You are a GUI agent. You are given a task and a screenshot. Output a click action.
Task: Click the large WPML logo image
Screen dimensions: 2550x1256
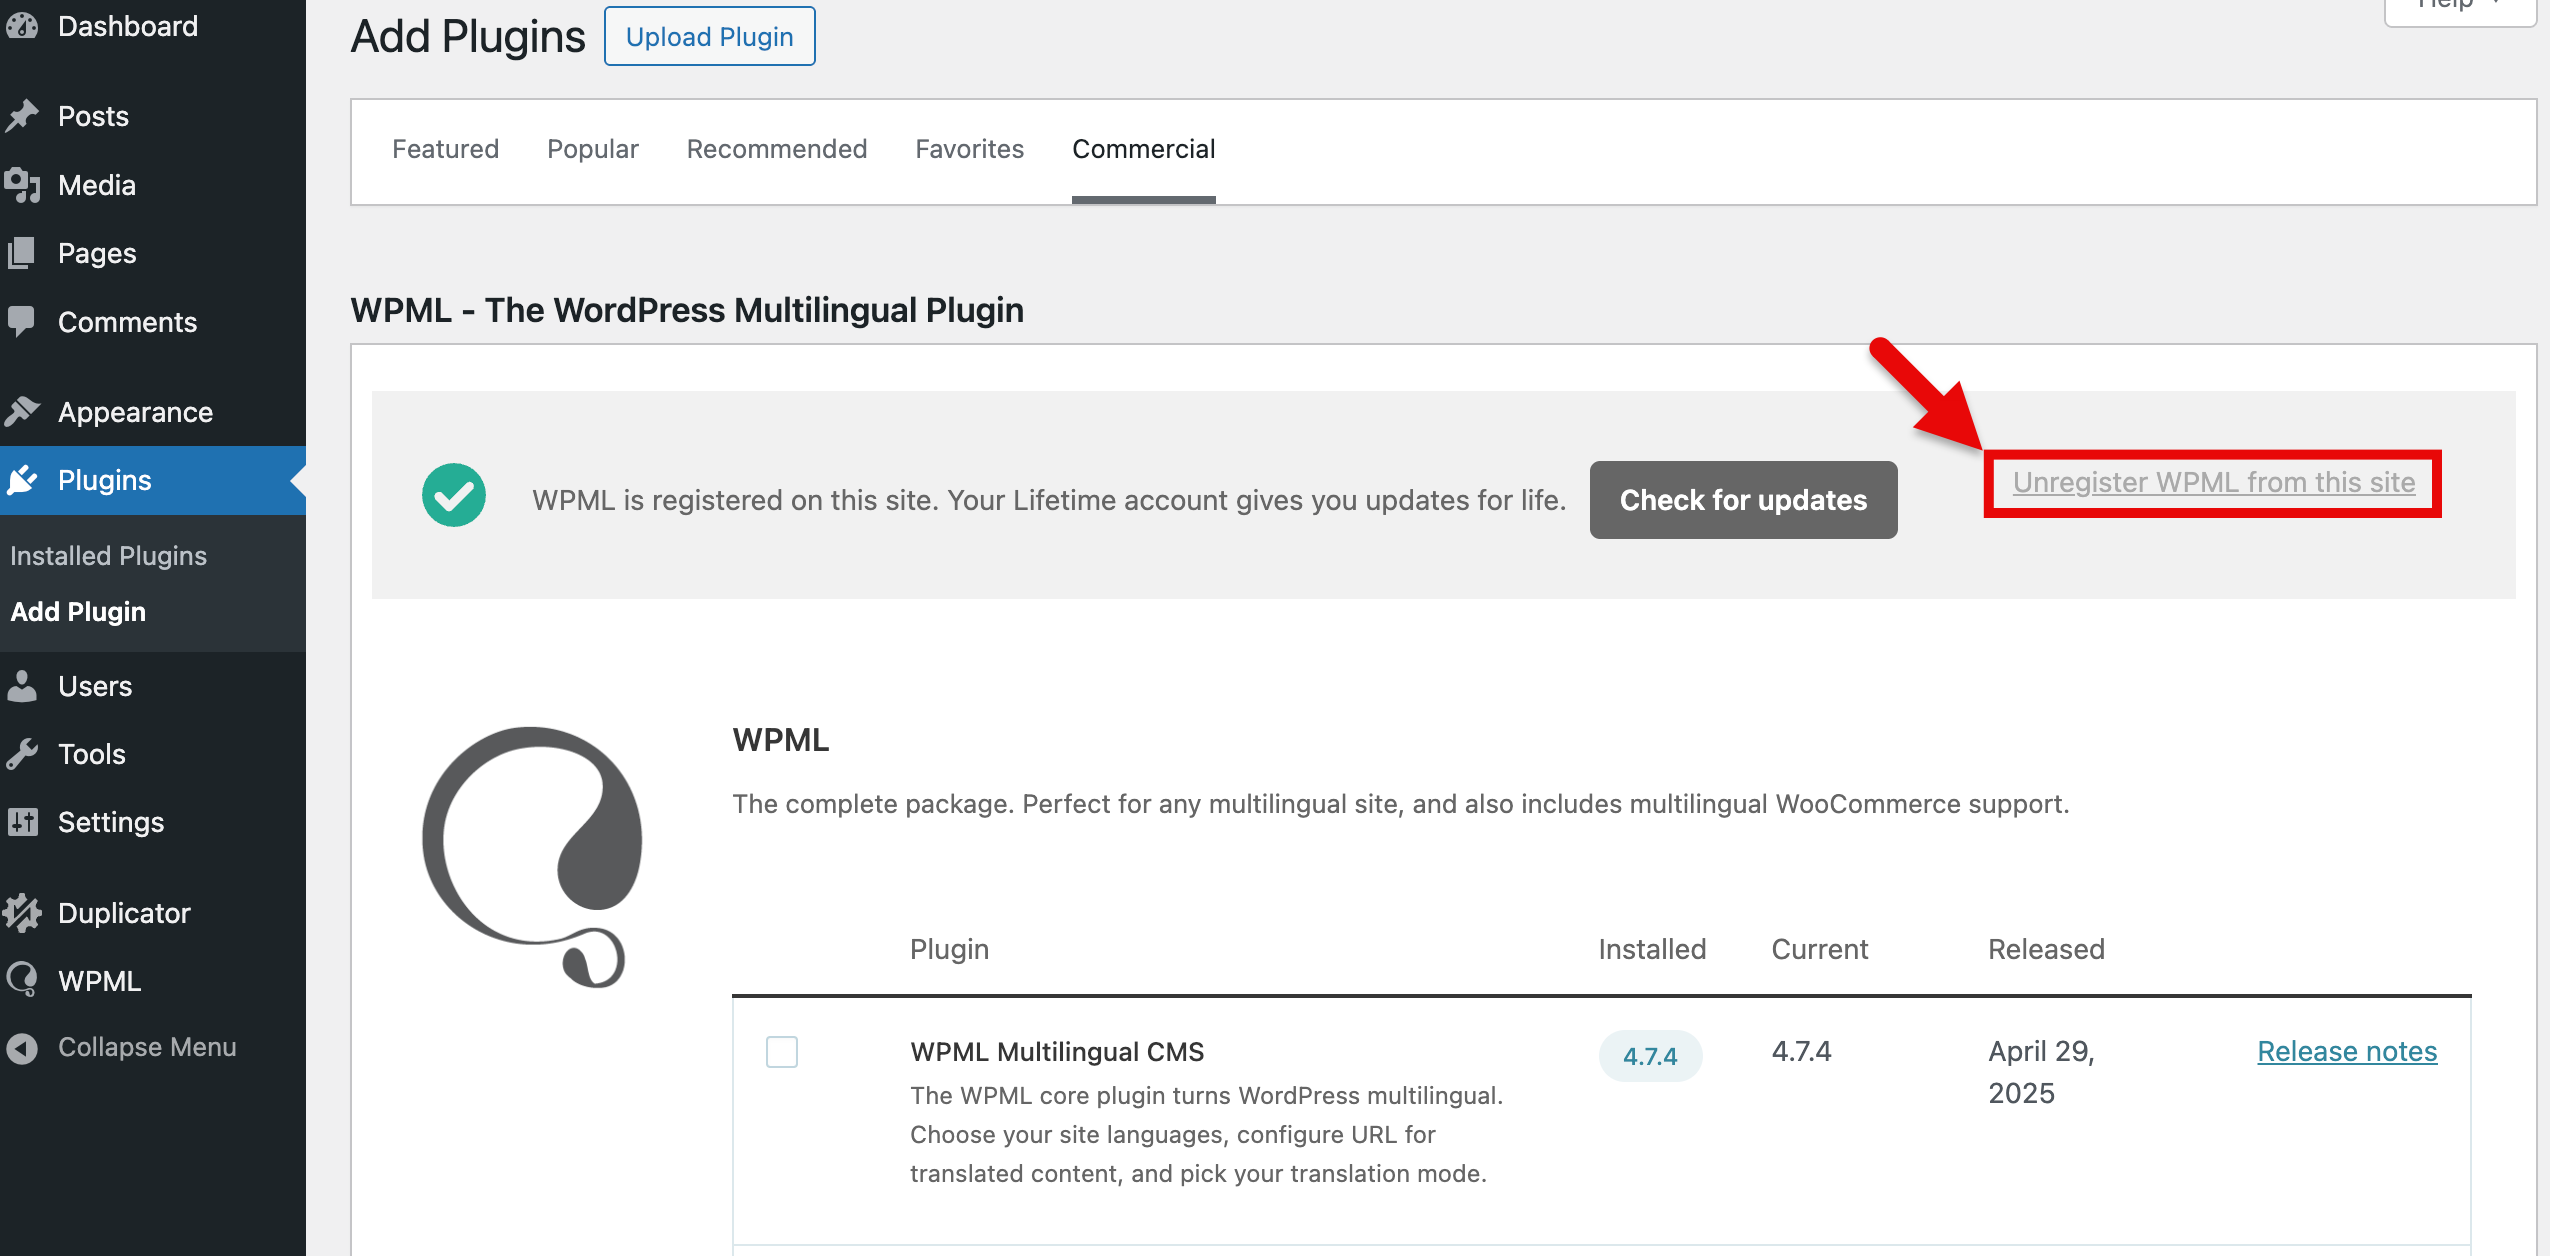[x=532, y=857]
